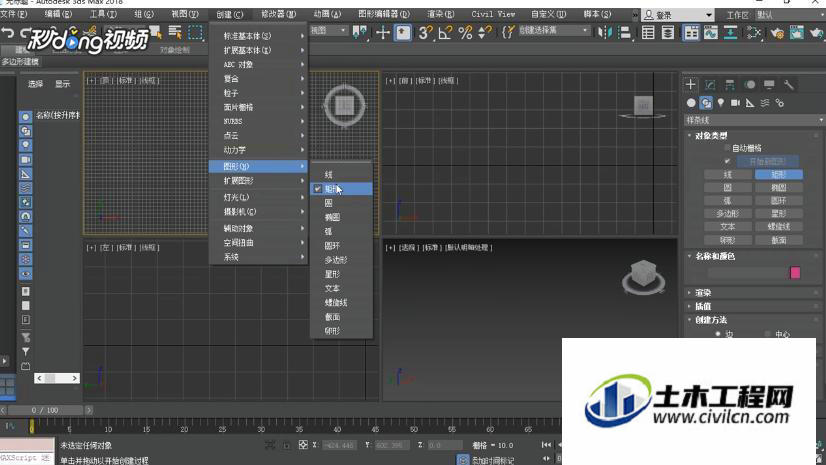
Task: Toggle the Spinner Snap tool
Action: tap(485, 33)
